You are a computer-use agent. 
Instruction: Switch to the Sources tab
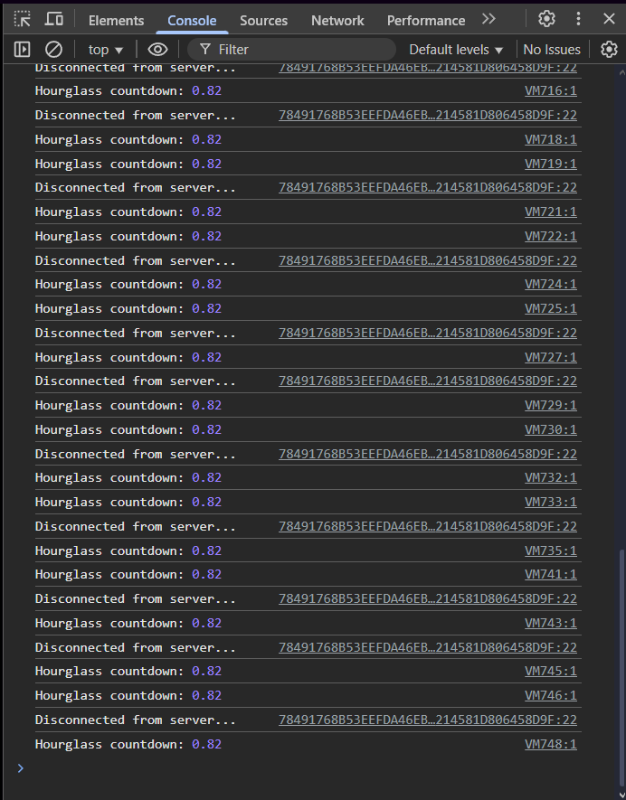click(264, 20)
